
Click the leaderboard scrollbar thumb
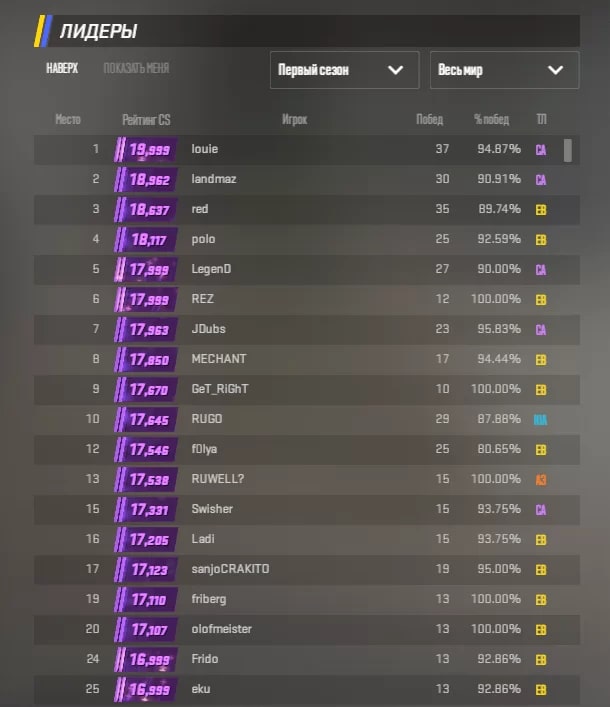coord(568,150)
